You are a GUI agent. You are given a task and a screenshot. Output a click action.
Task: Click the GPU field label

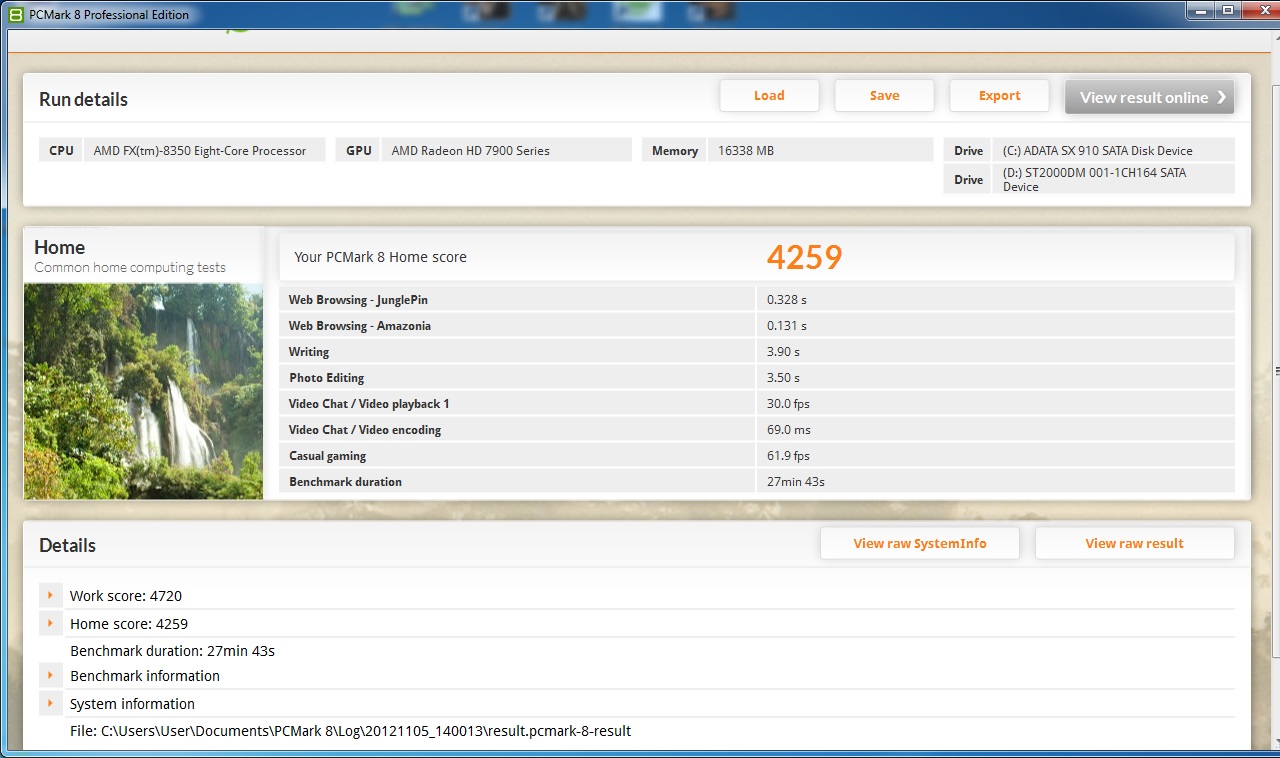click(359, 151)
